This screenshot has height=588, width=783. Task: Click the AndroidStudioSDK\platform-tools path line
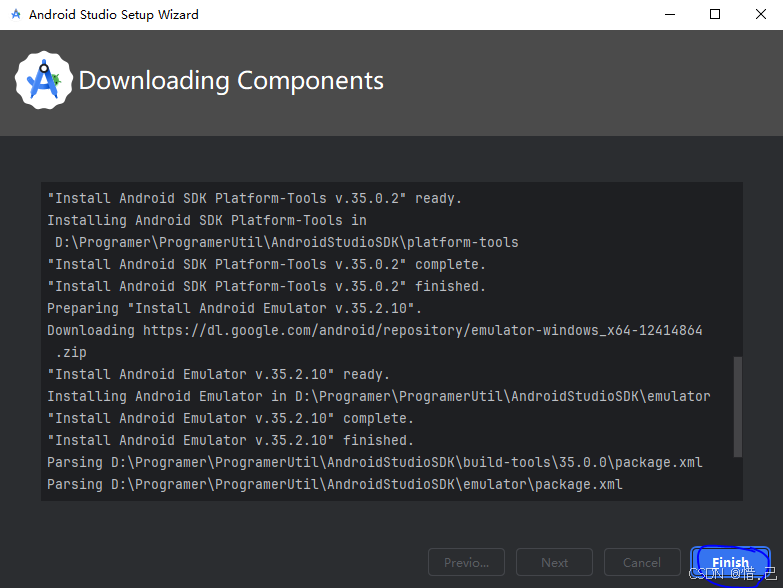click(287, 243)
